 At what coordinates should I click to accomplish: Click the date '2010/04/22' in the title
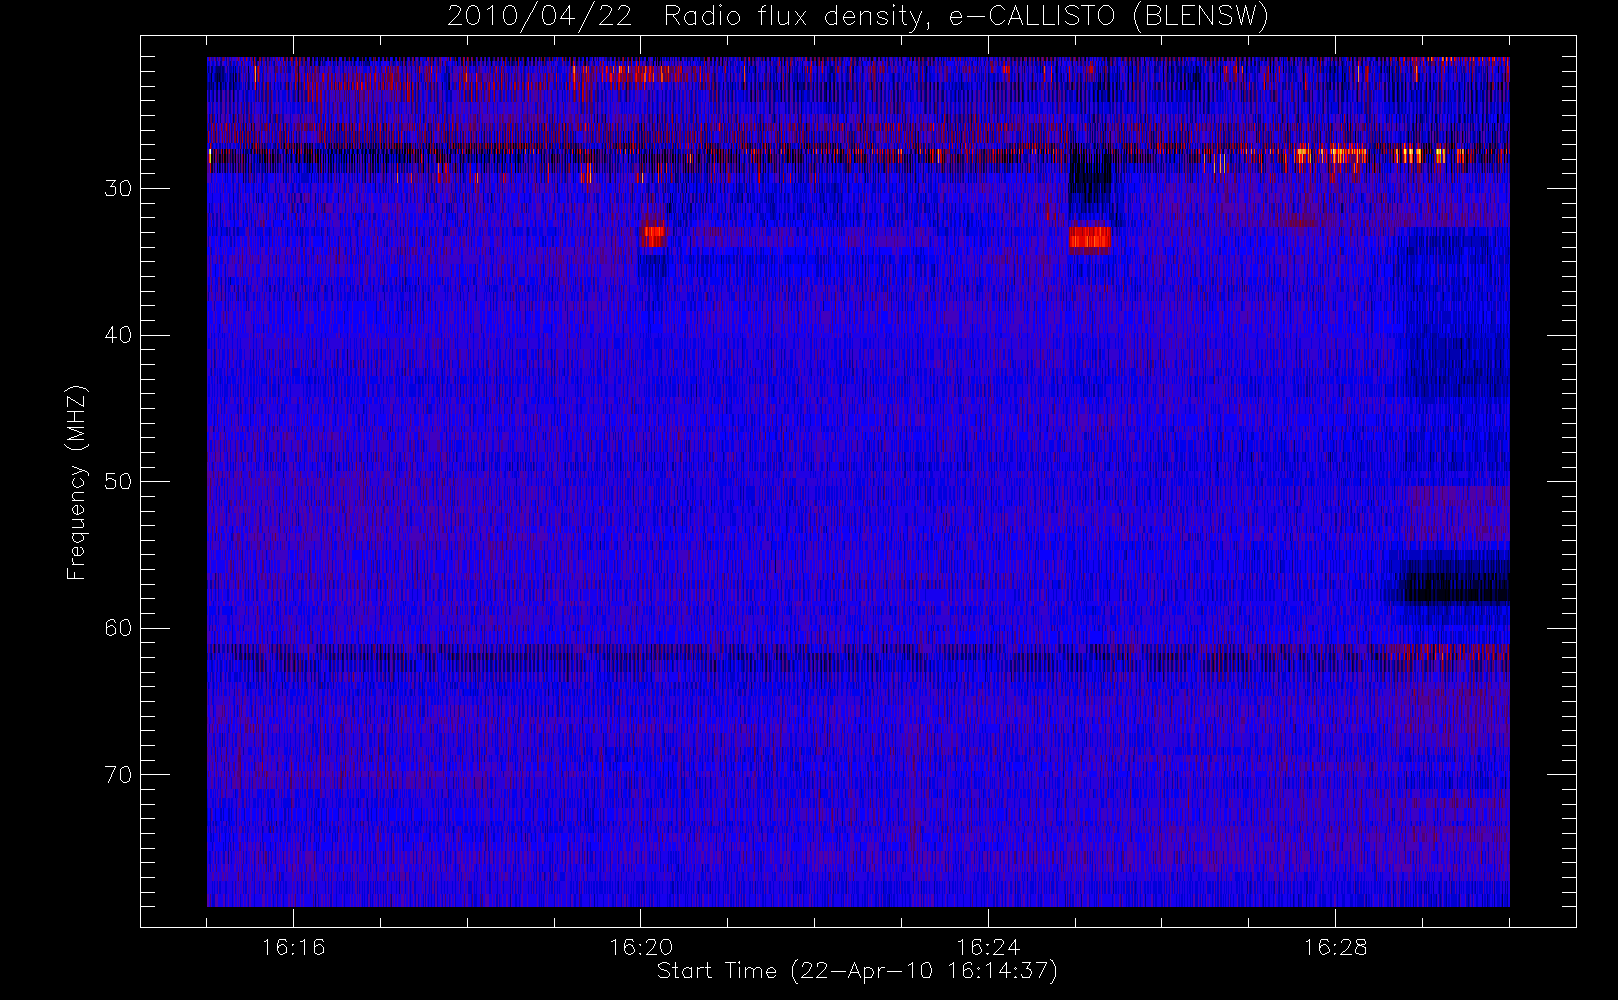coord(539,17)
